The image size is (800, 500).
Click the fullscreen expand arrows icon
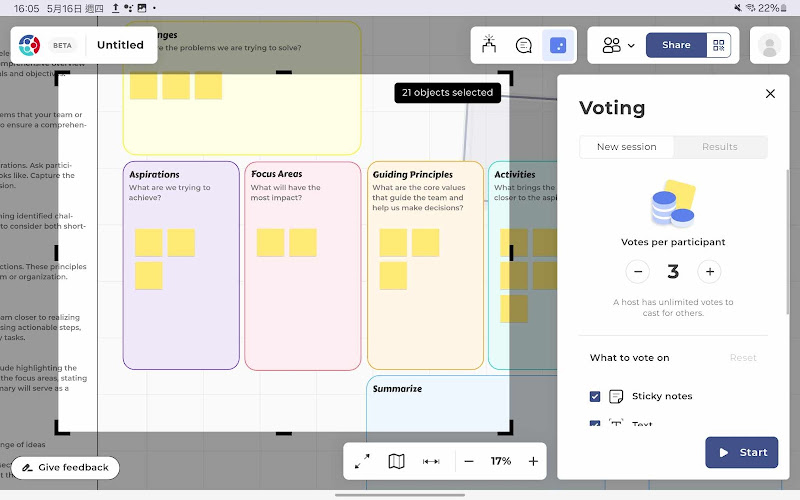click(x=362, y=461)
